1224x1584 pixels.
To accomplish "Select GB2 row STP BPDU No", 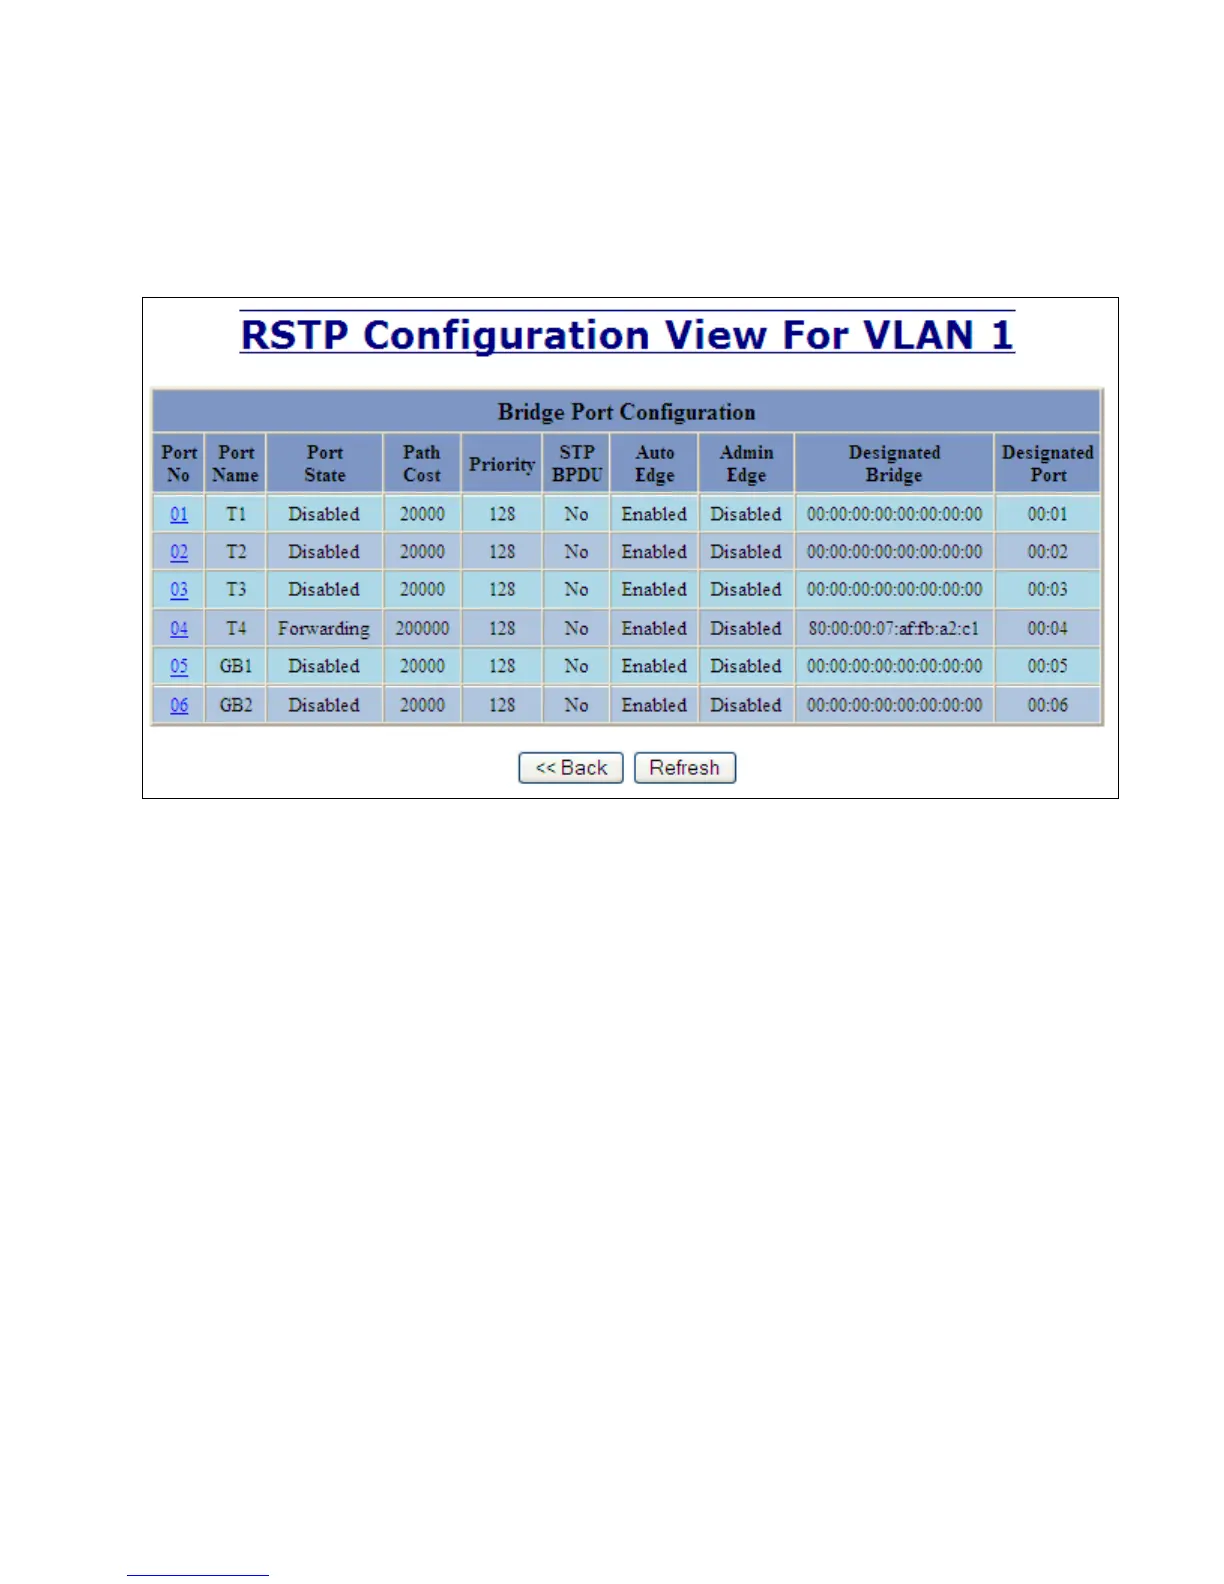I will 576,705.
